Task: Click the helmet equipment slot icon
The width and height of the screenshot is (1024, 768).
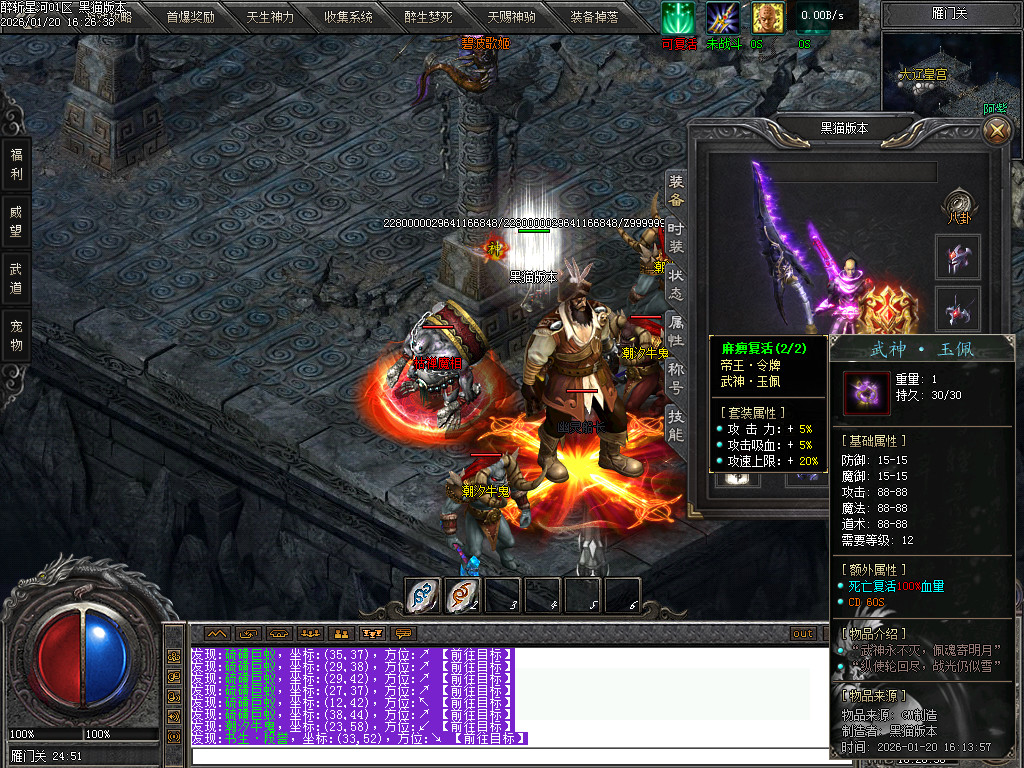Action: click(958, 256)
